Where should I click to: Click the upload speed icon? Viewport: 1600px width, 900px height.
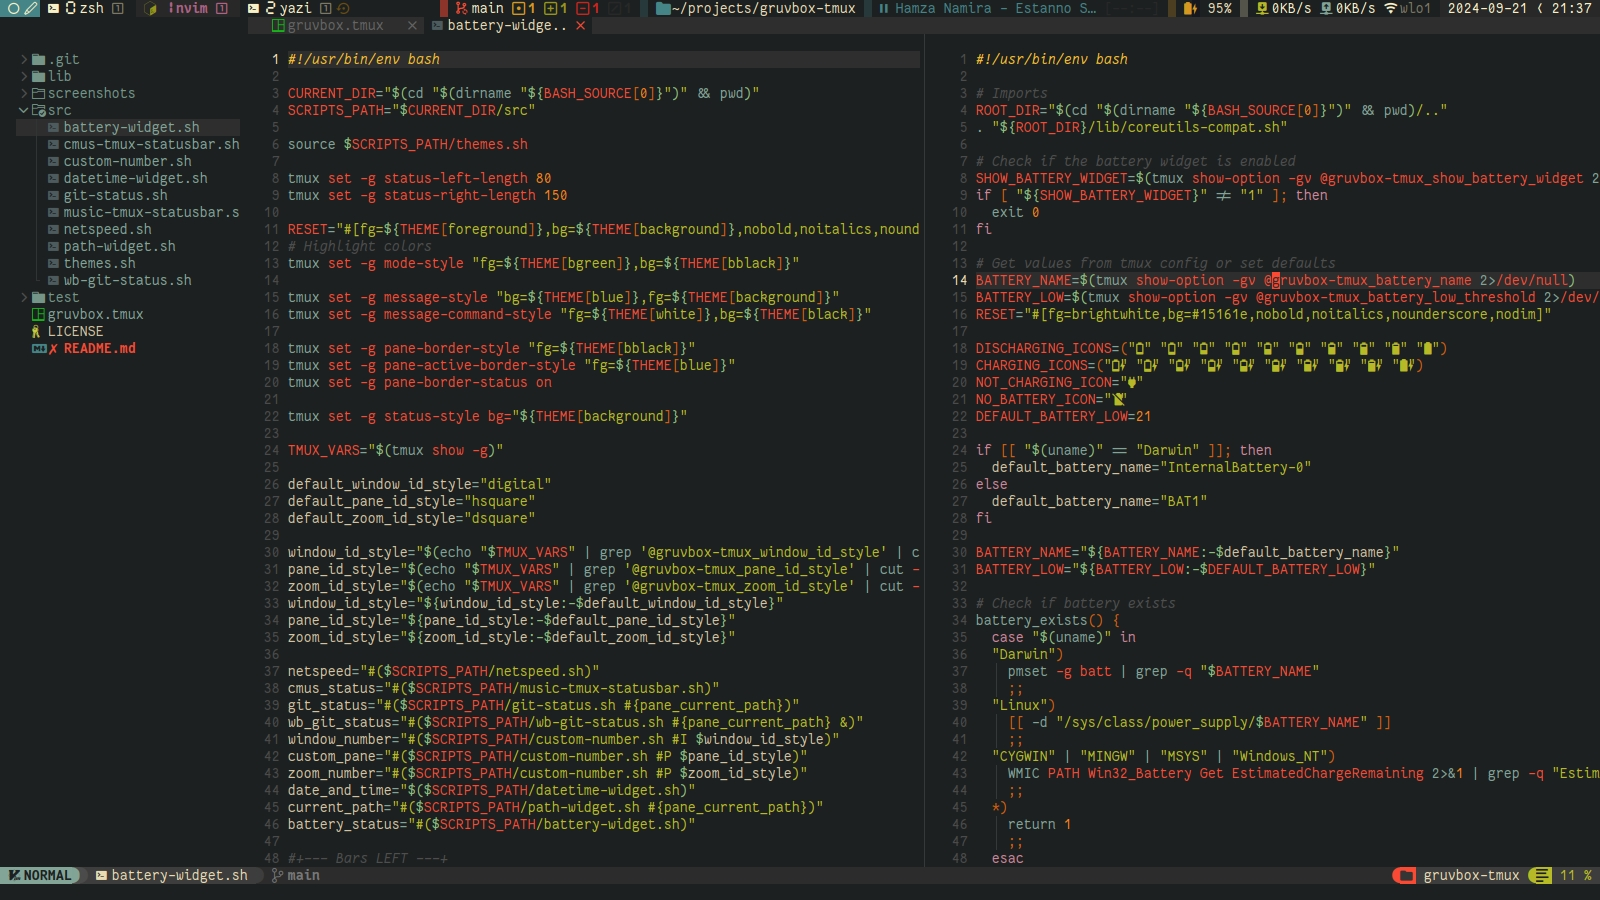point(1326,8)
